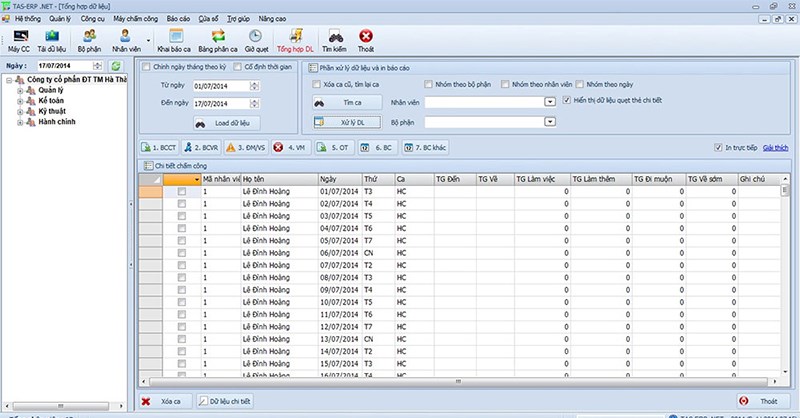
Task: Click the Xóa ca button with red X
Action: tap(165, 401)
